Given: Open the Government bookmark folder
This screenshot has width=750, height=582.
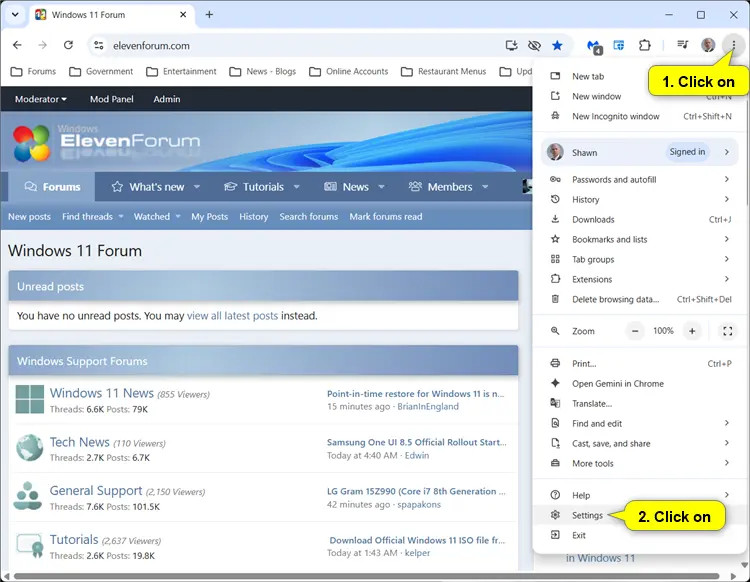Looking at the screenshot, I should point(101,71).
